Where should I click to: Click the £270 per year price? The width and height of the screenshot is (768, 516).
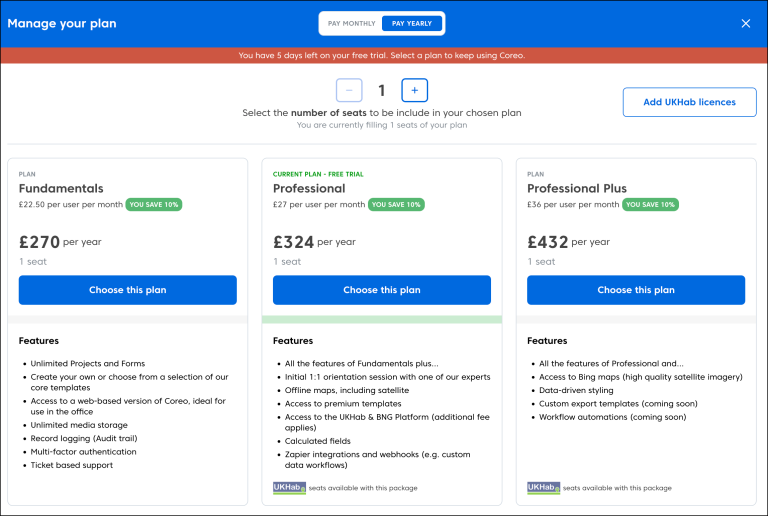[x=60, y=242]
